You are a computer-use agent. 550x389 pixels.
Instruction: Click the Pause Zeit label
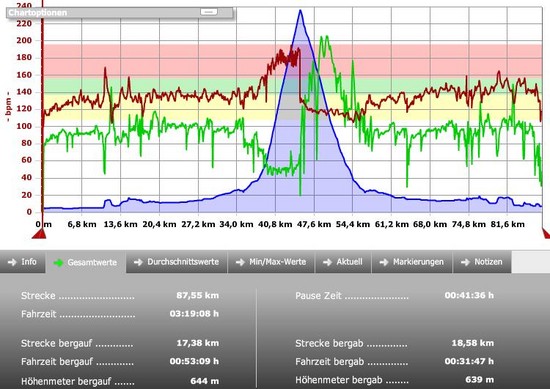pyautogui.click(x=318, y=296)
